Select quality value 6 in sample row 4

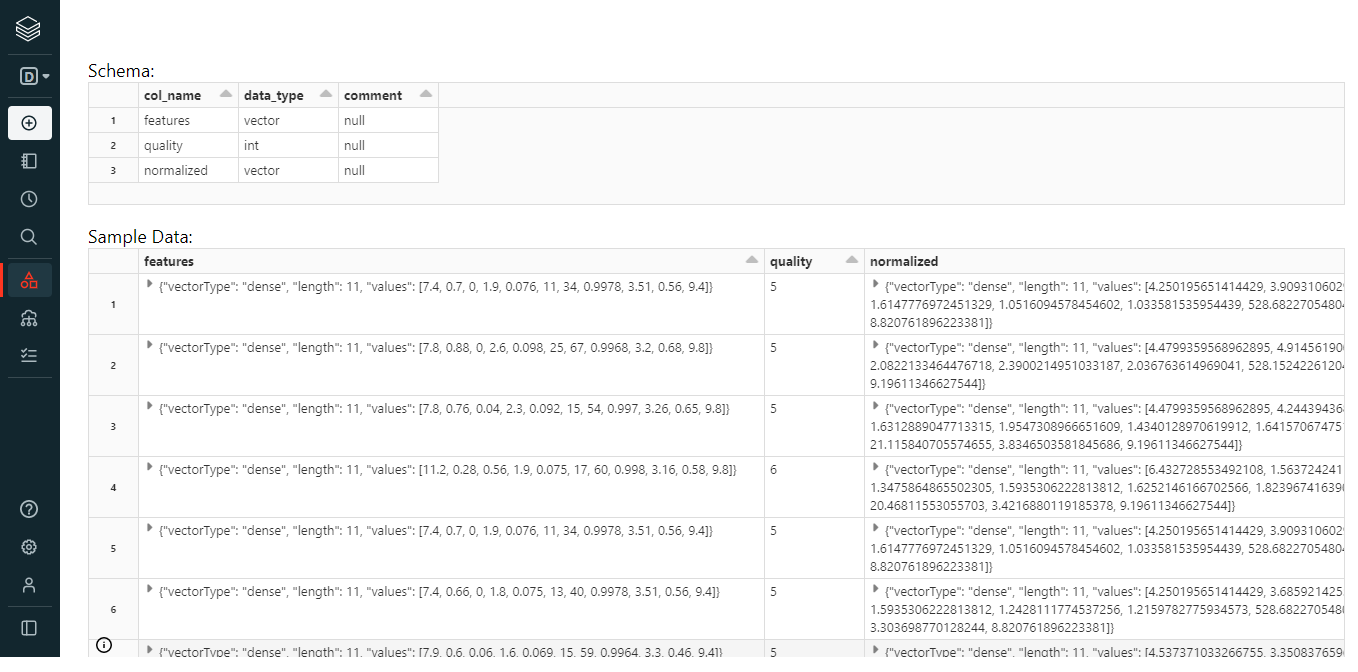[x=814, y=487]
